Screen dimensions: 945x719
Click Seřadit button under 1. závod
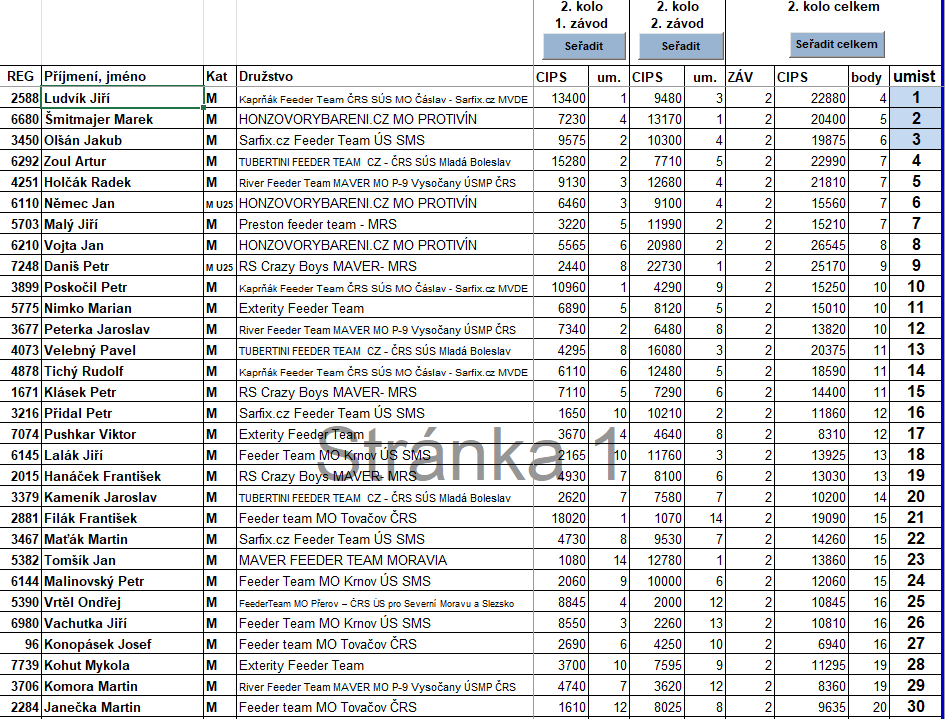pos(583,46)
